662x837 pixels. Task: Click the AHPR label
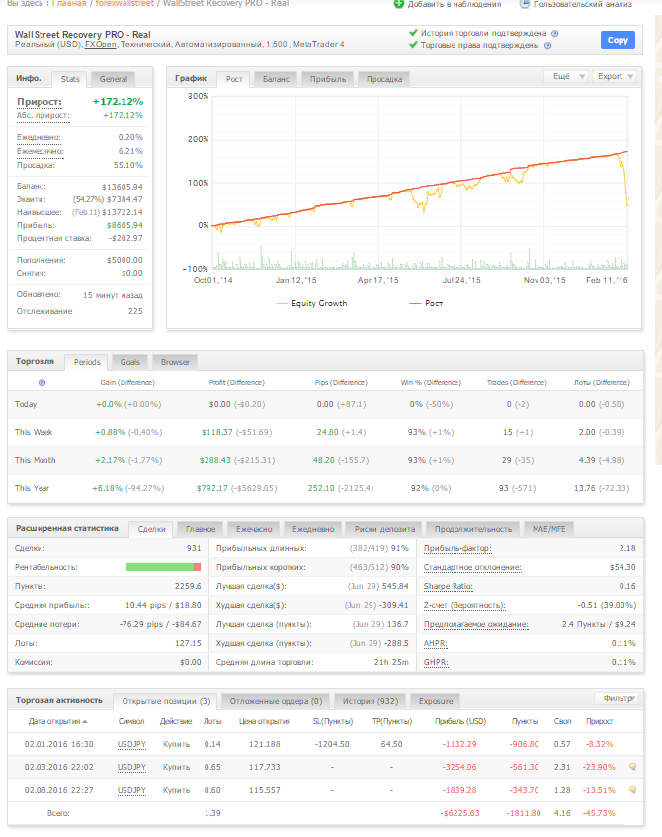436,643
